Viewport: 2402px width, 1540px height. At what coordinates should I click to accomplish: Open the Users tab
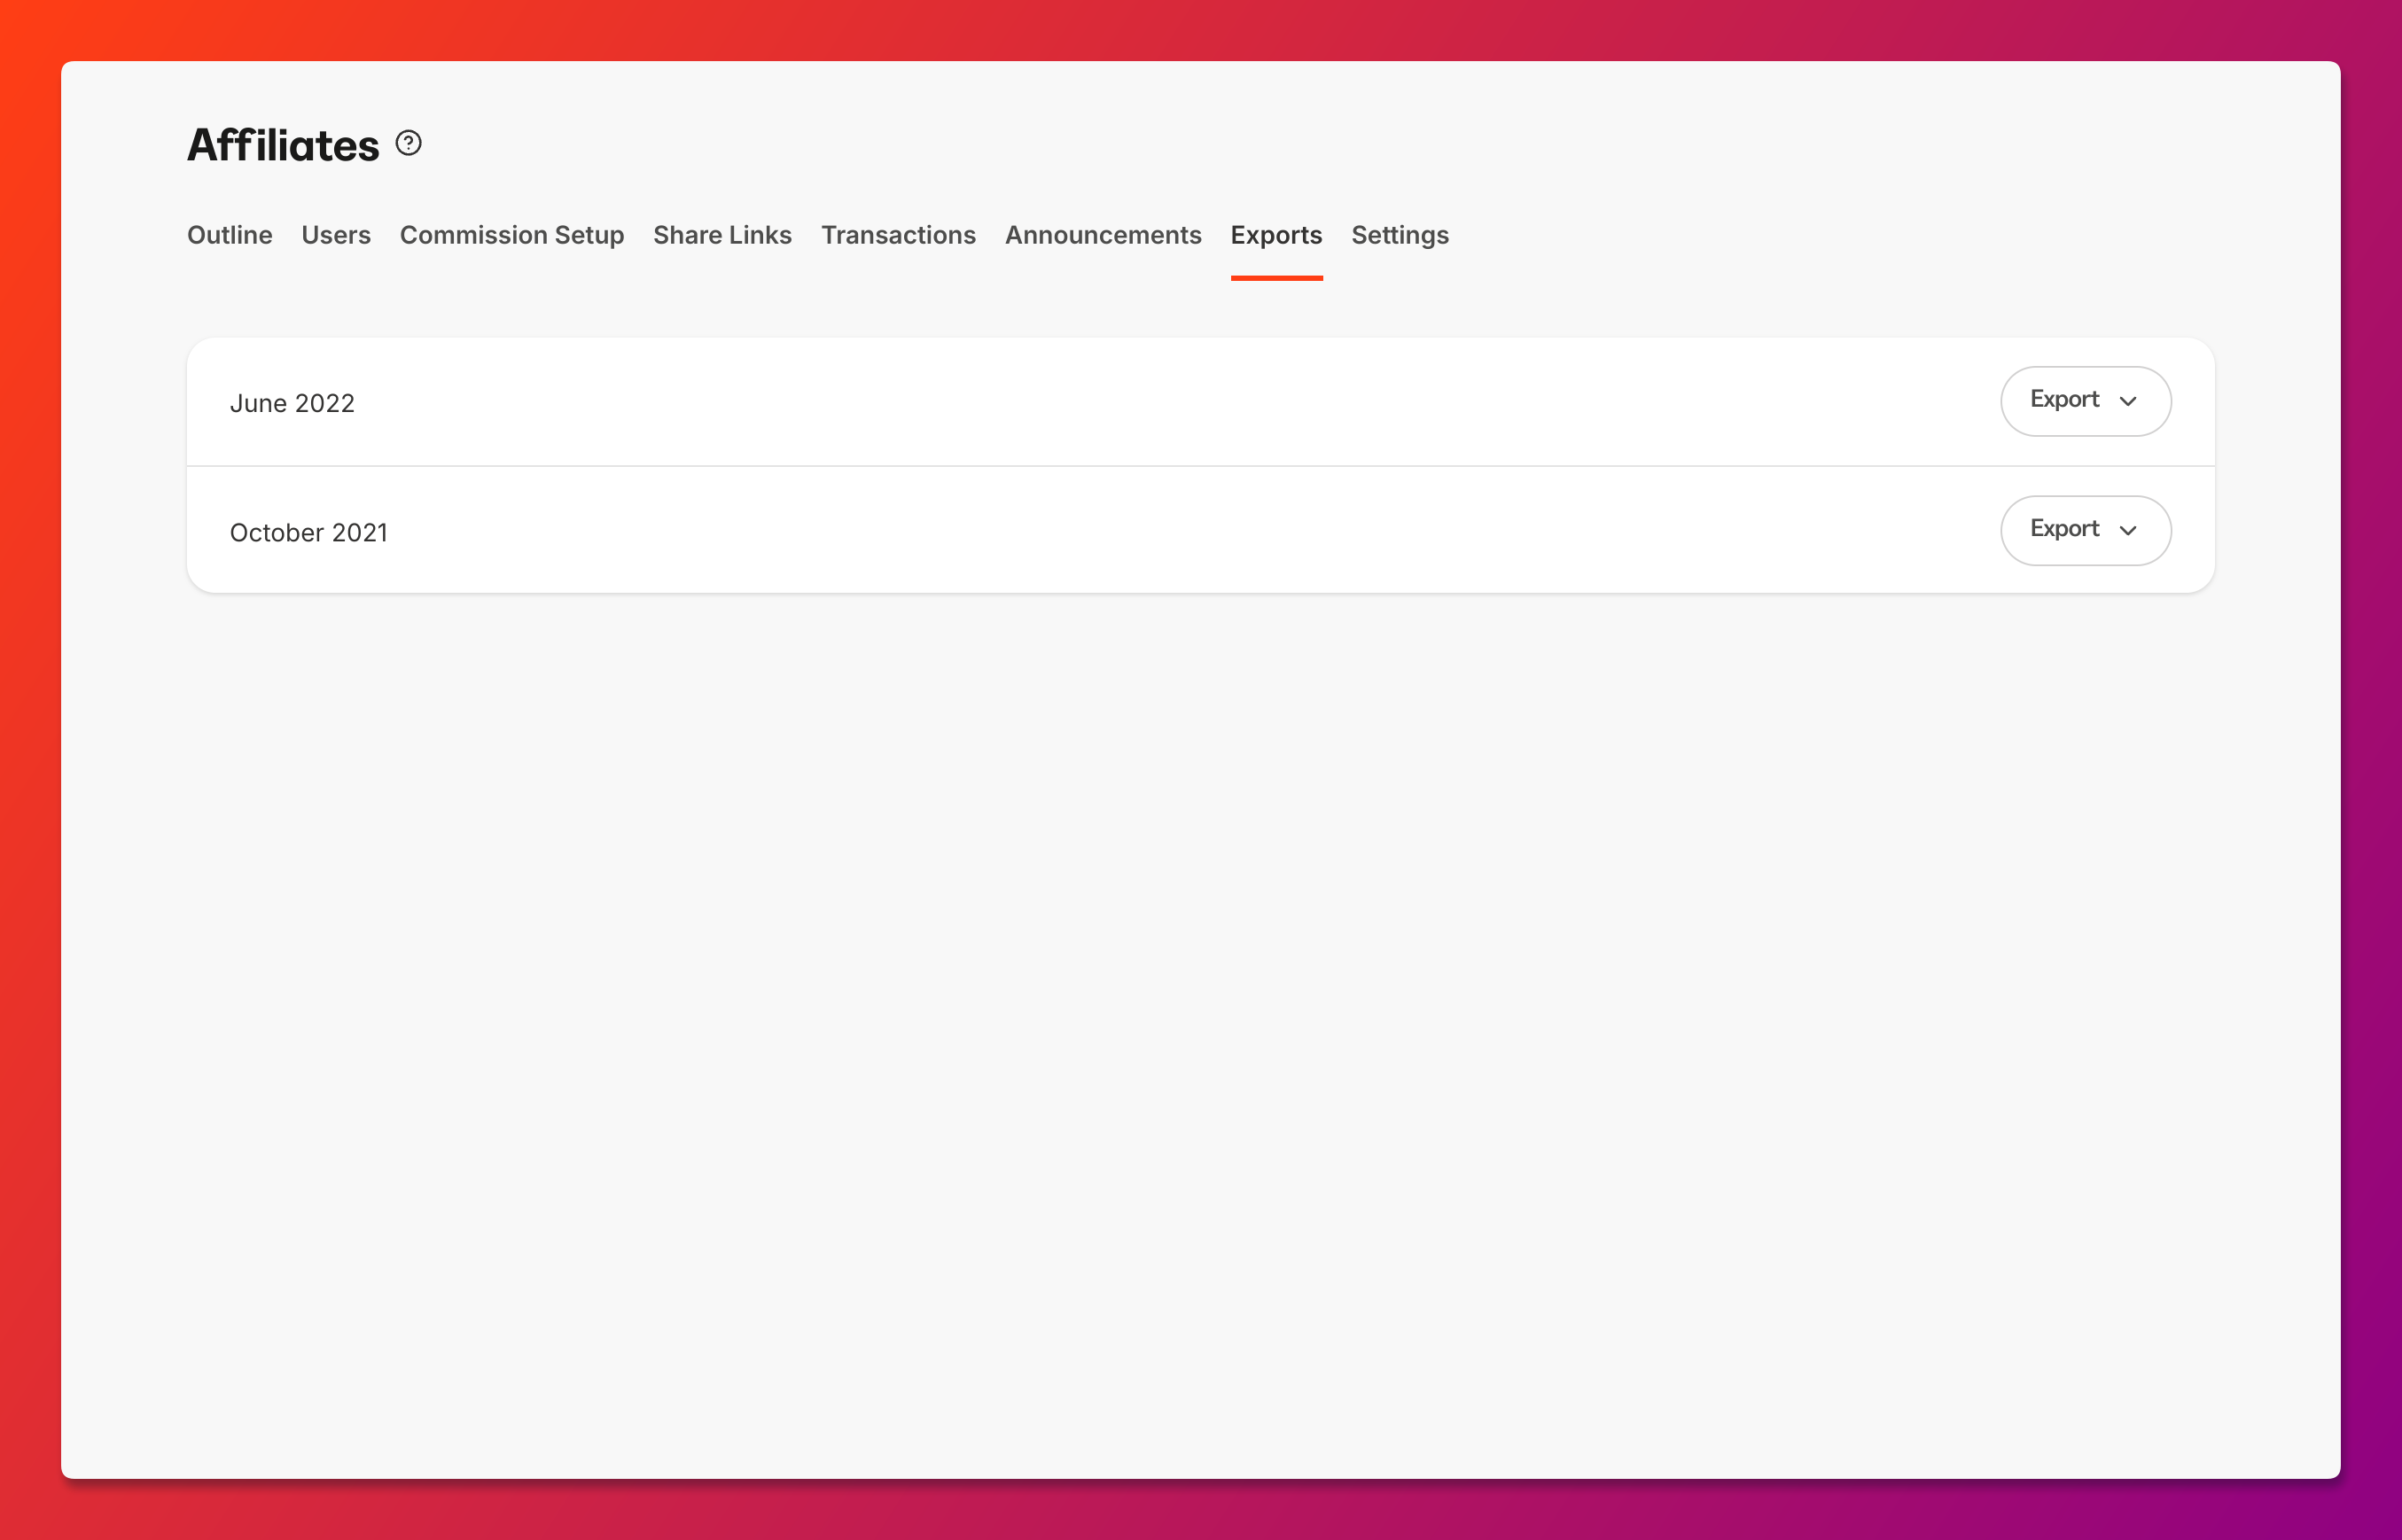336,235
